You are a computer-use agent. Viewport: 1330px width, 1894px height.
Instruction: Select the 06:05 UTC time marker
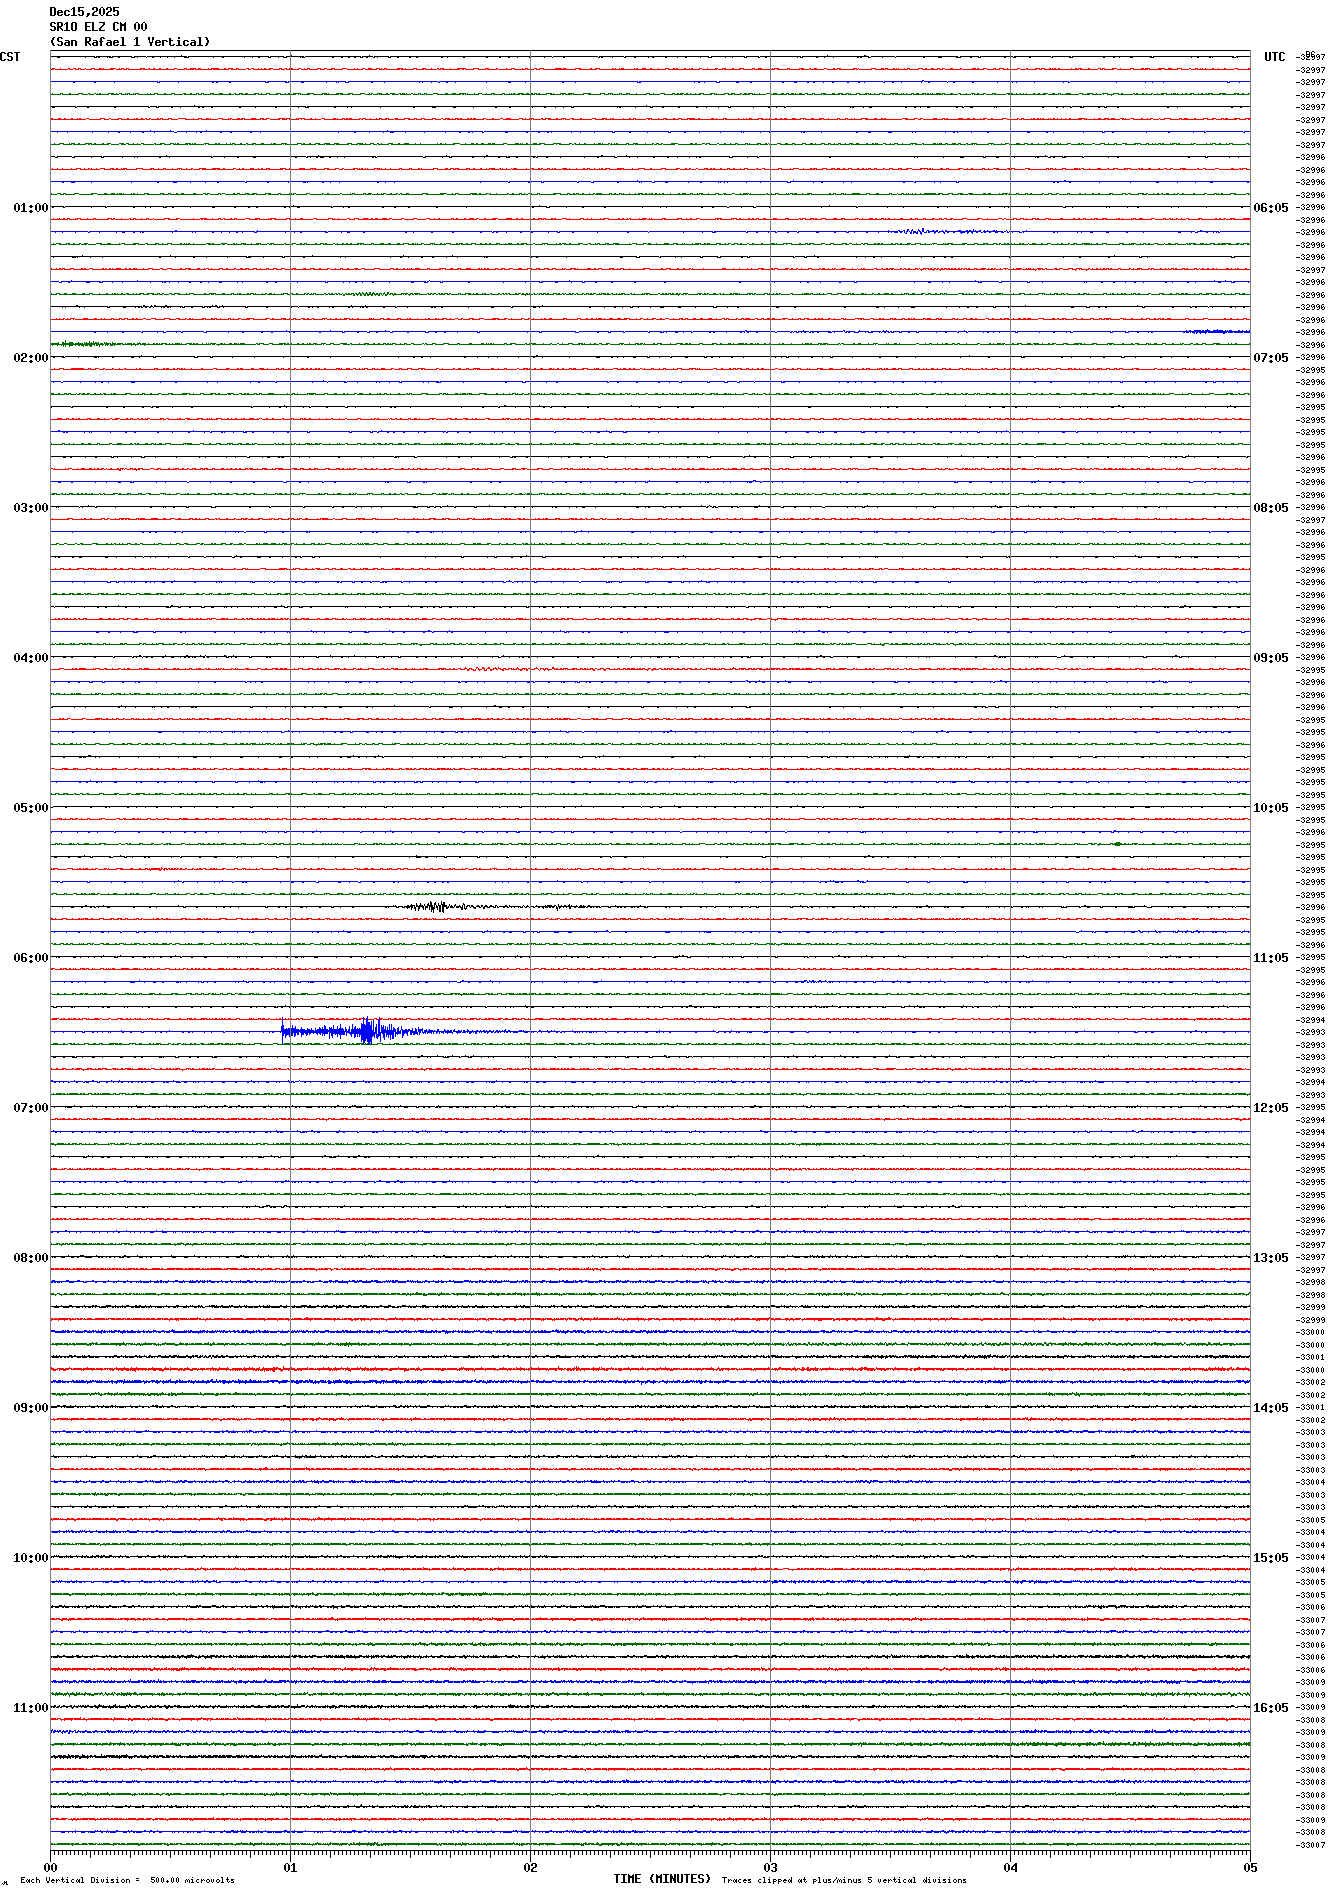pyautogui.click(x=1271, y=208)
